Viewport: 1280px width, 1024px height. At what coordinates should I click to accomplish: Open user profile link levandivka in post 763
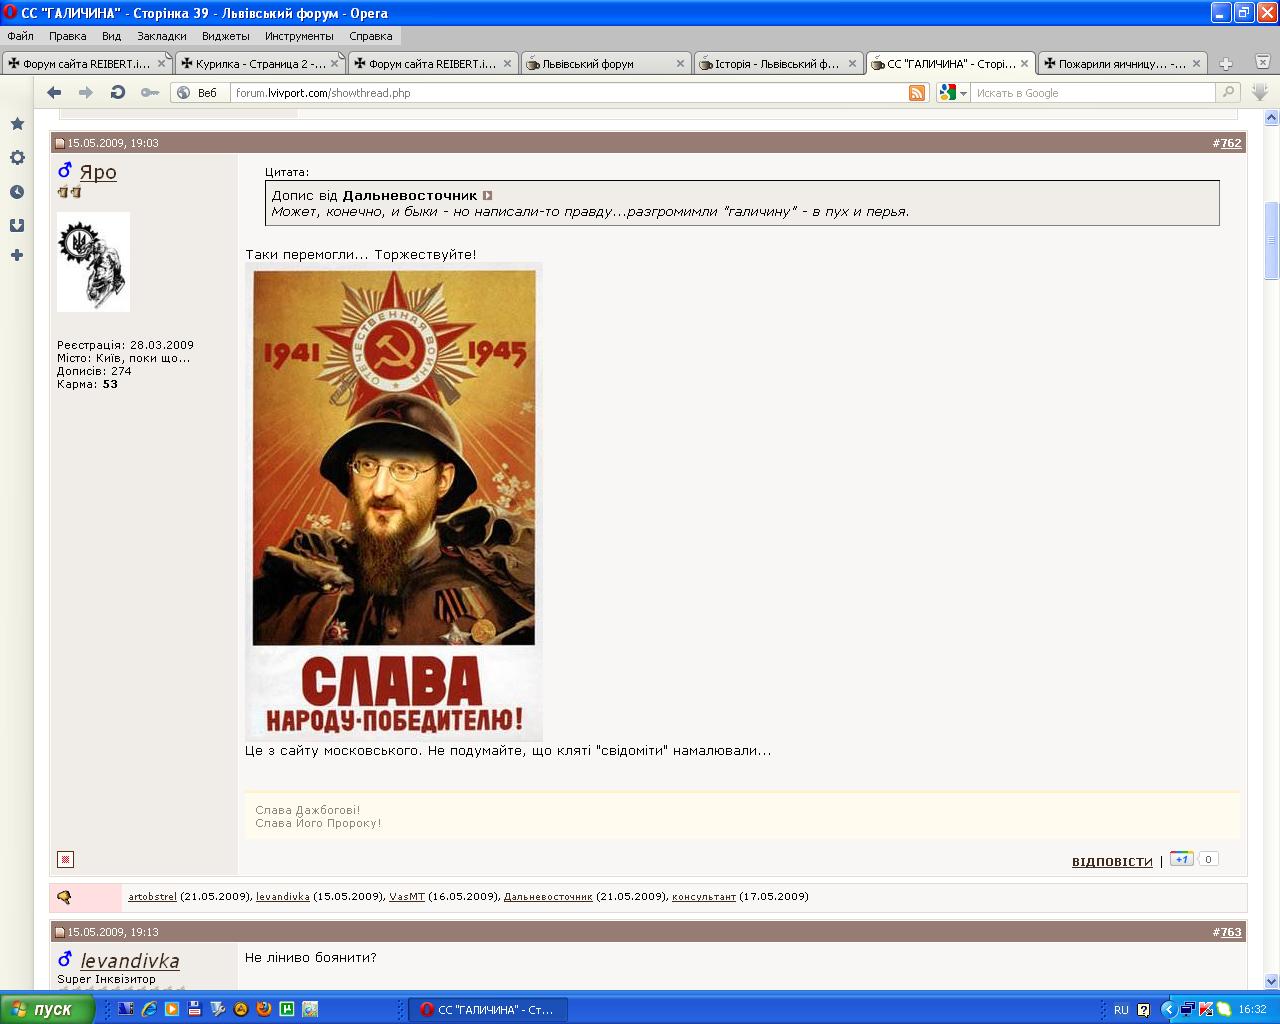click(130, 961)
